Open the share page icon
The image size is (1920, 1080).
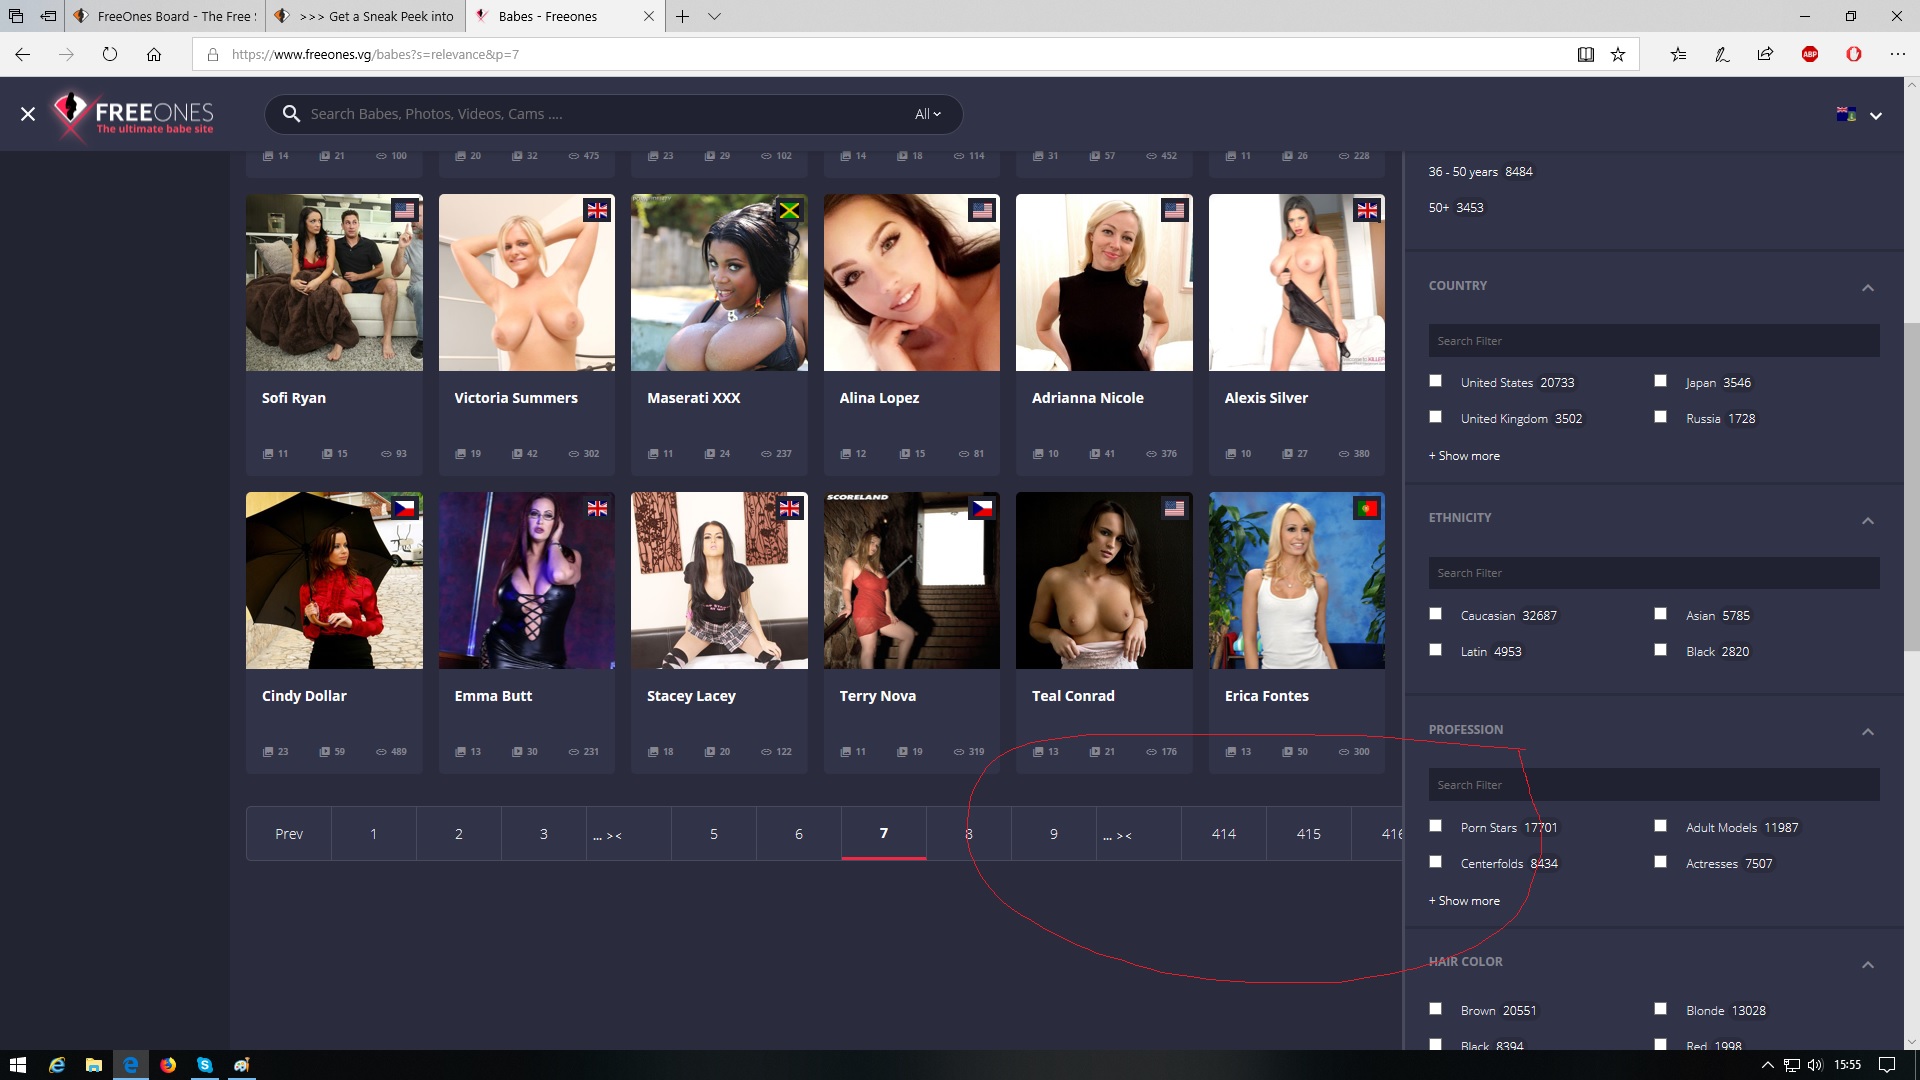point(1766,54)
